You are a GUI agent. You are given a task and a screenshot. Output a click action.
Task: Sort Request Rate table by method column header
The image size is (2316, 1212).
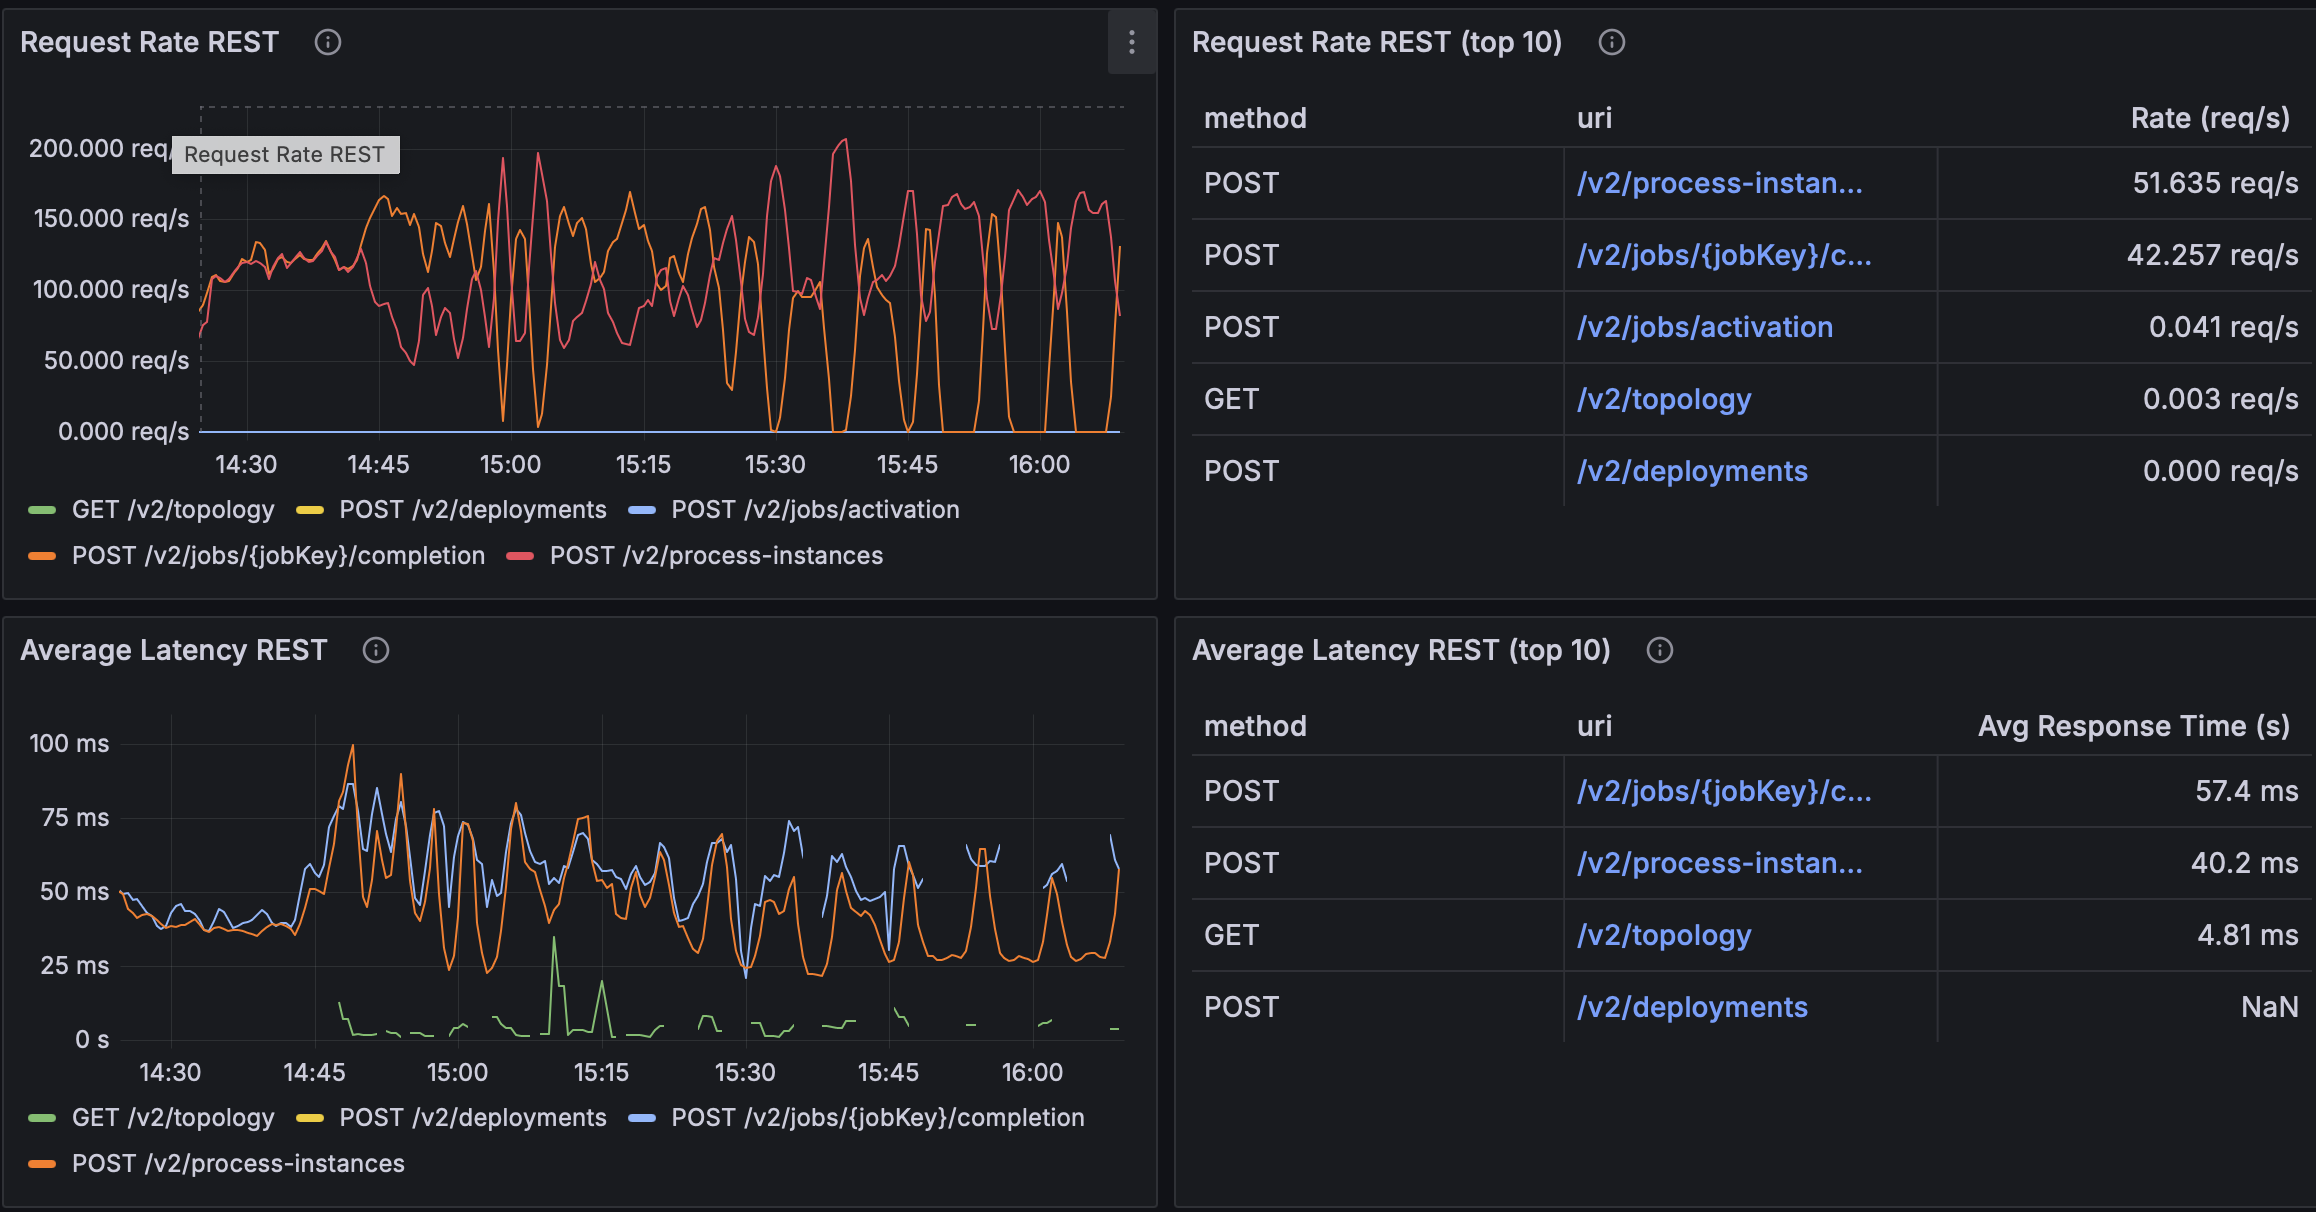[1255, 118]
